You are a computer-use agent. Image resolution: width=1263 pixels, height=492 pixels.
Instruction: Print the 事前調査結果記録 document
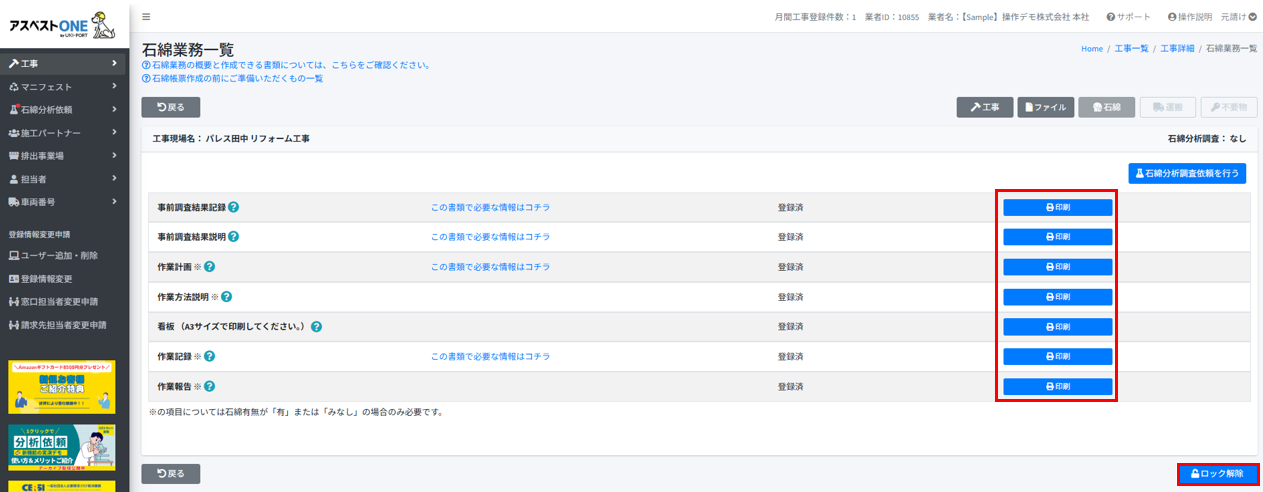[x=1057, y=207]
